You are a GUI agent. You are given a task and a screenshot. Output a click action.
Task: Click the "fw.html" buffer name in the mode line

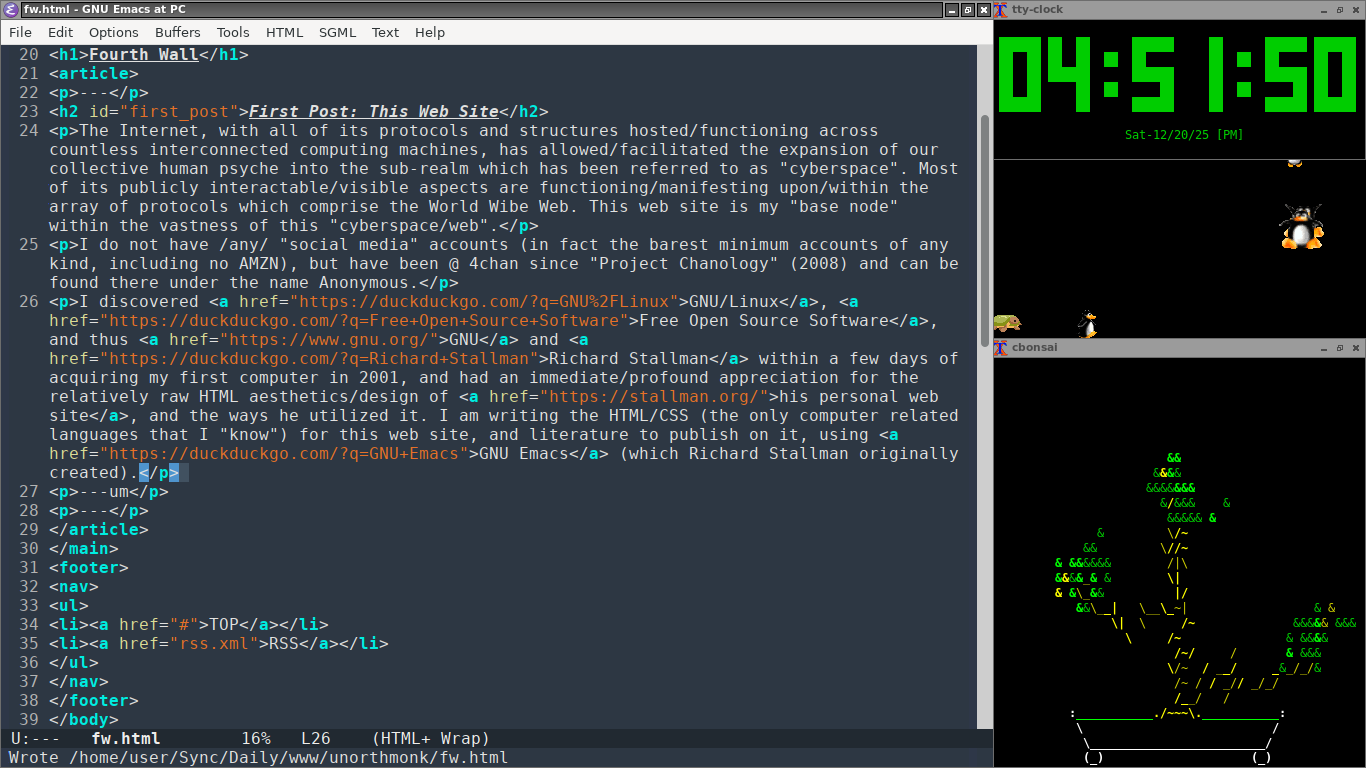[126, 738]
